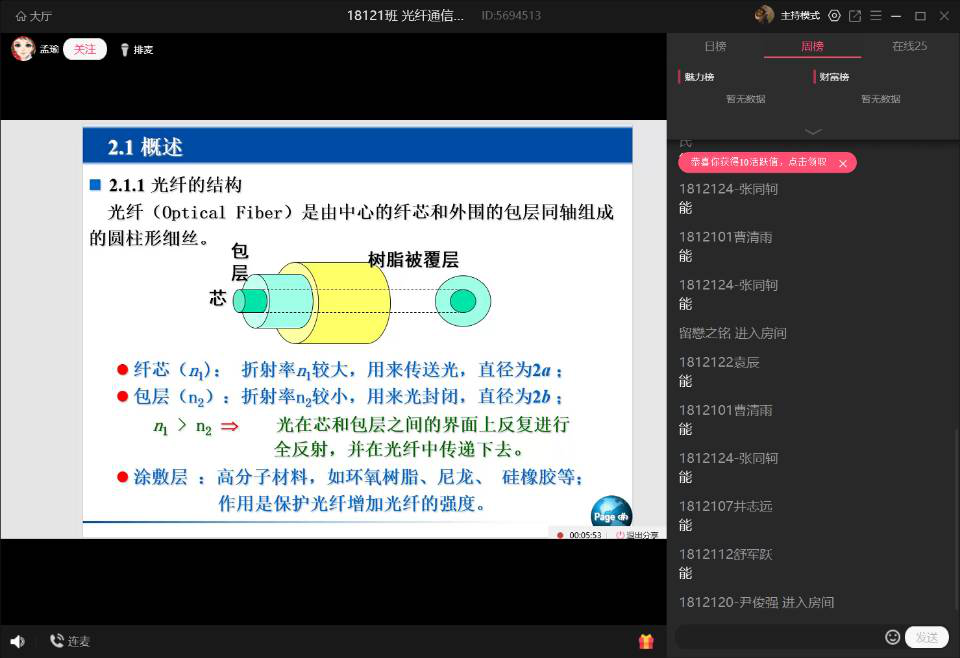Switch to the 日榜 tab

pyautogui.click(x=715, y=47)
